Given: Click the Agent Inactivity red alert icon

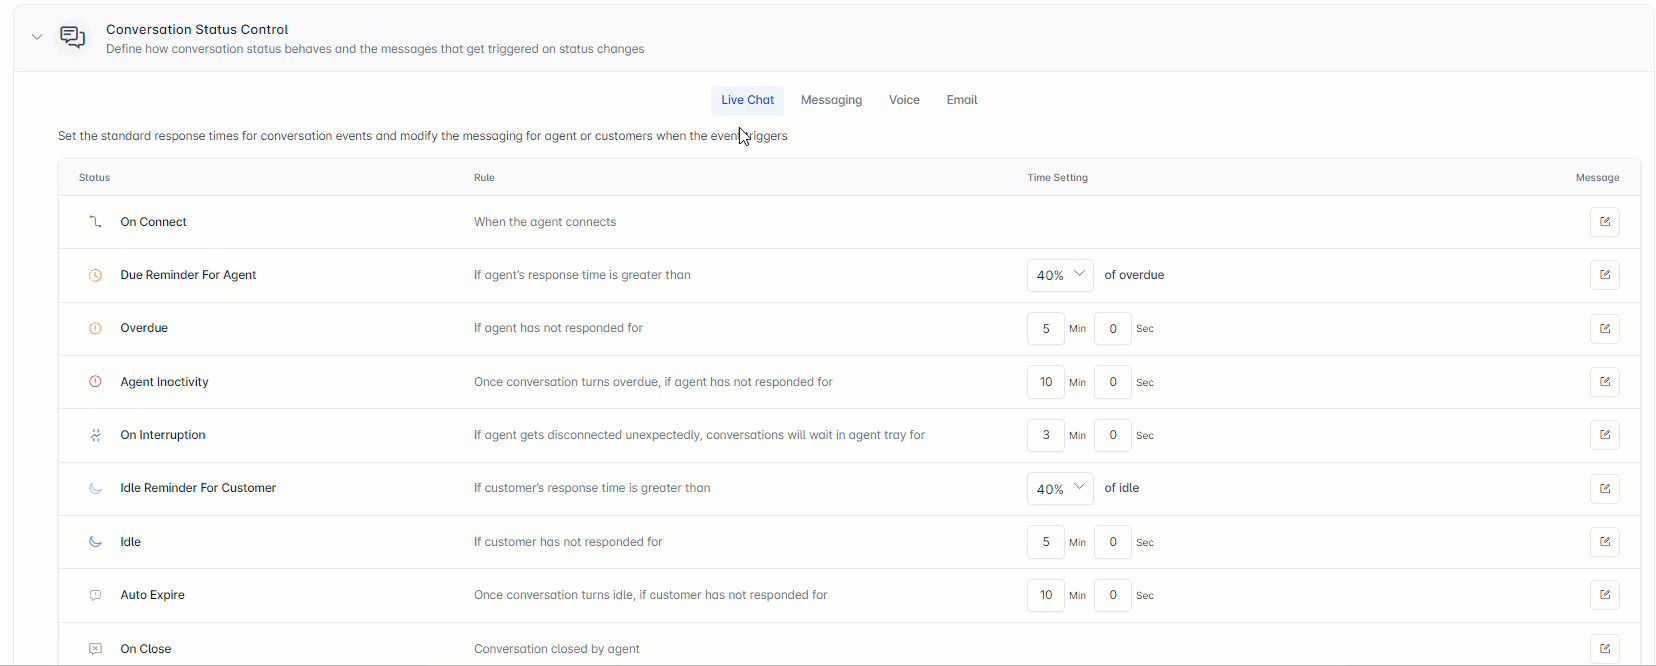Looking at the screenshot, I should [95, 382].
